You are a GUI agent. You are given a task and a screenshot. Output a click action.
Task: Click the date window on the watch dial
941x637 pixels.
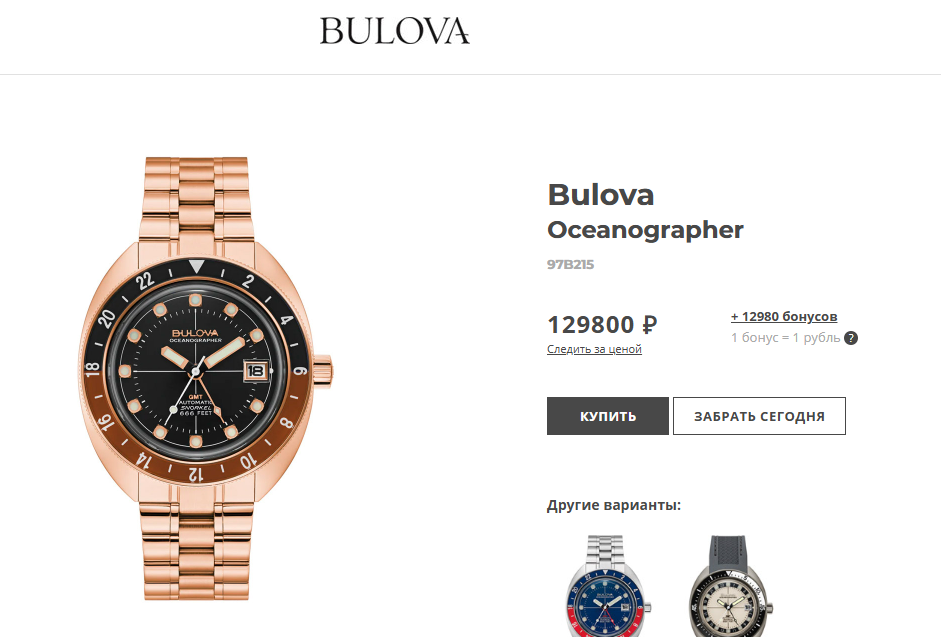pos(255,370)
